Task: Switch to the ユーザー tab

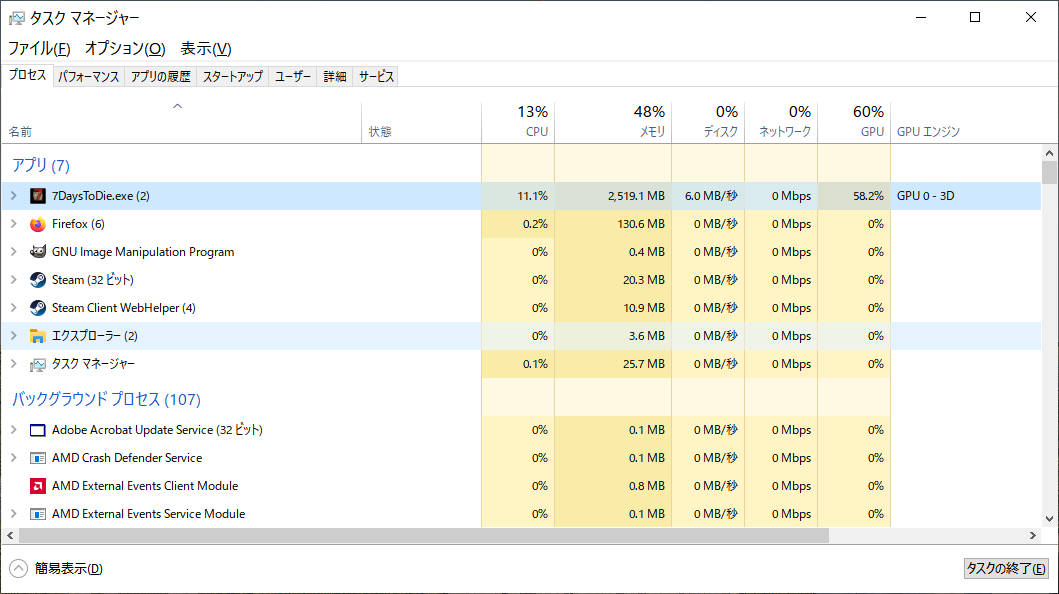Action: (292, 76)
